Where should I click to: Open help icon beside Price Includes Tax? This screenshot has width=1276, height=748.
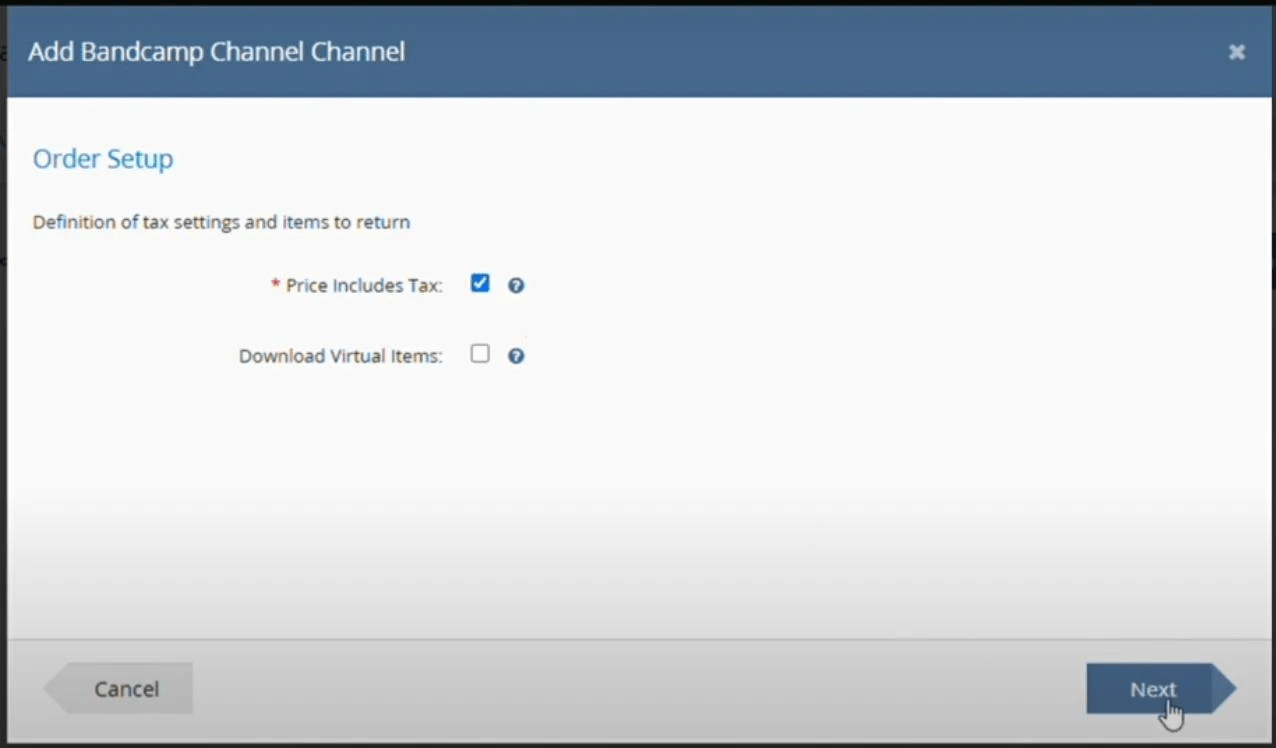pos(516,286)
